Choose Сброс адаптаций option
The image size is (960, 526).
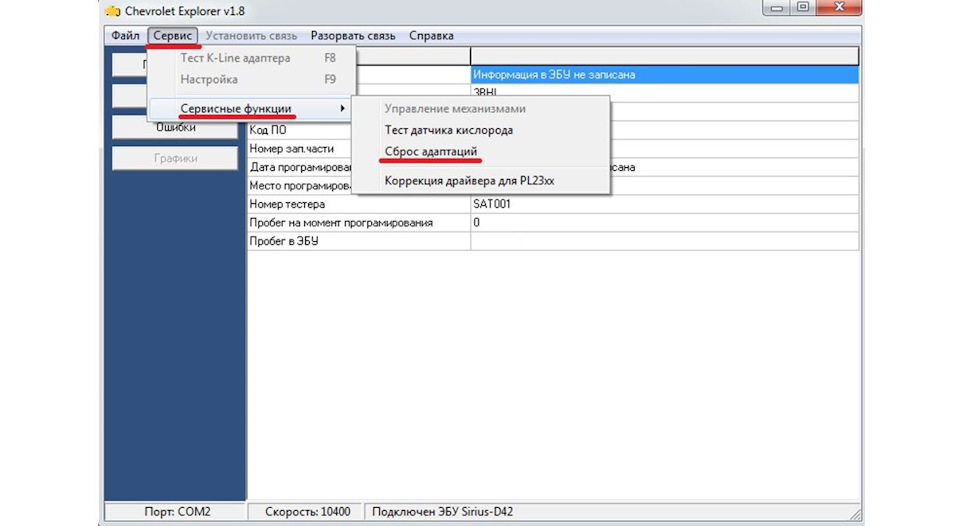pos(481,151)
